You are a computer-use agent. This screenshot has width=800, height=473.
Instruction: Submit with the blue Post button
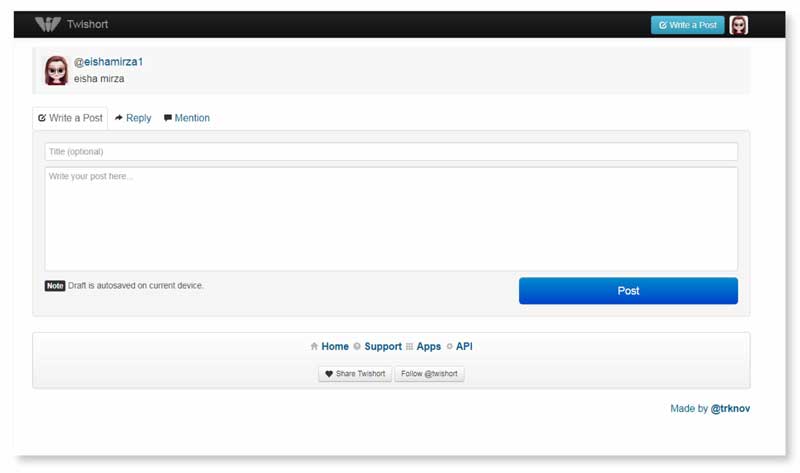tap(628, 291)
